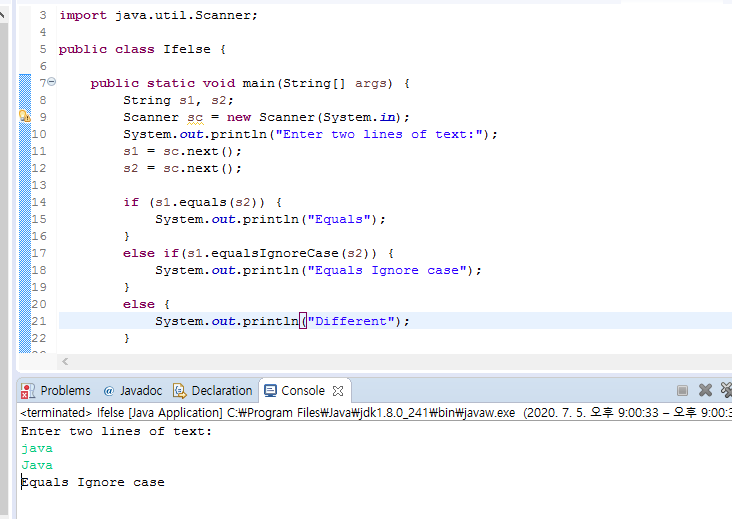This screenshot has height=519, width=732.
Task: Click the main method name
Action: pyautogui.click(x=258, y=84)
